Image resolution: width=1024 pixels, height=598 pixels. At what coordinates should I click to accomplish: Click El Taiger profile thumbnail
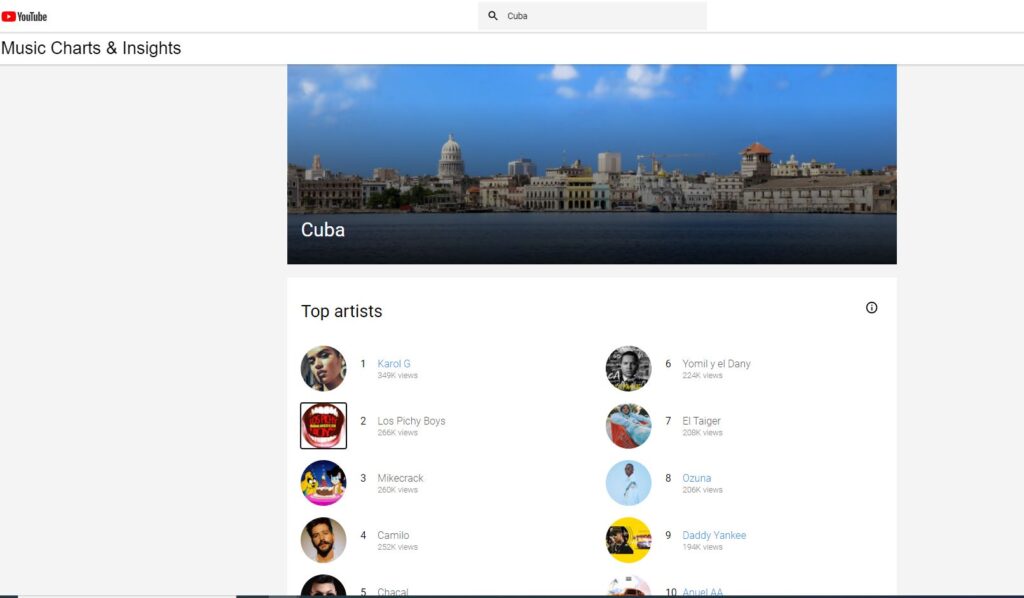tap(628, 426)
